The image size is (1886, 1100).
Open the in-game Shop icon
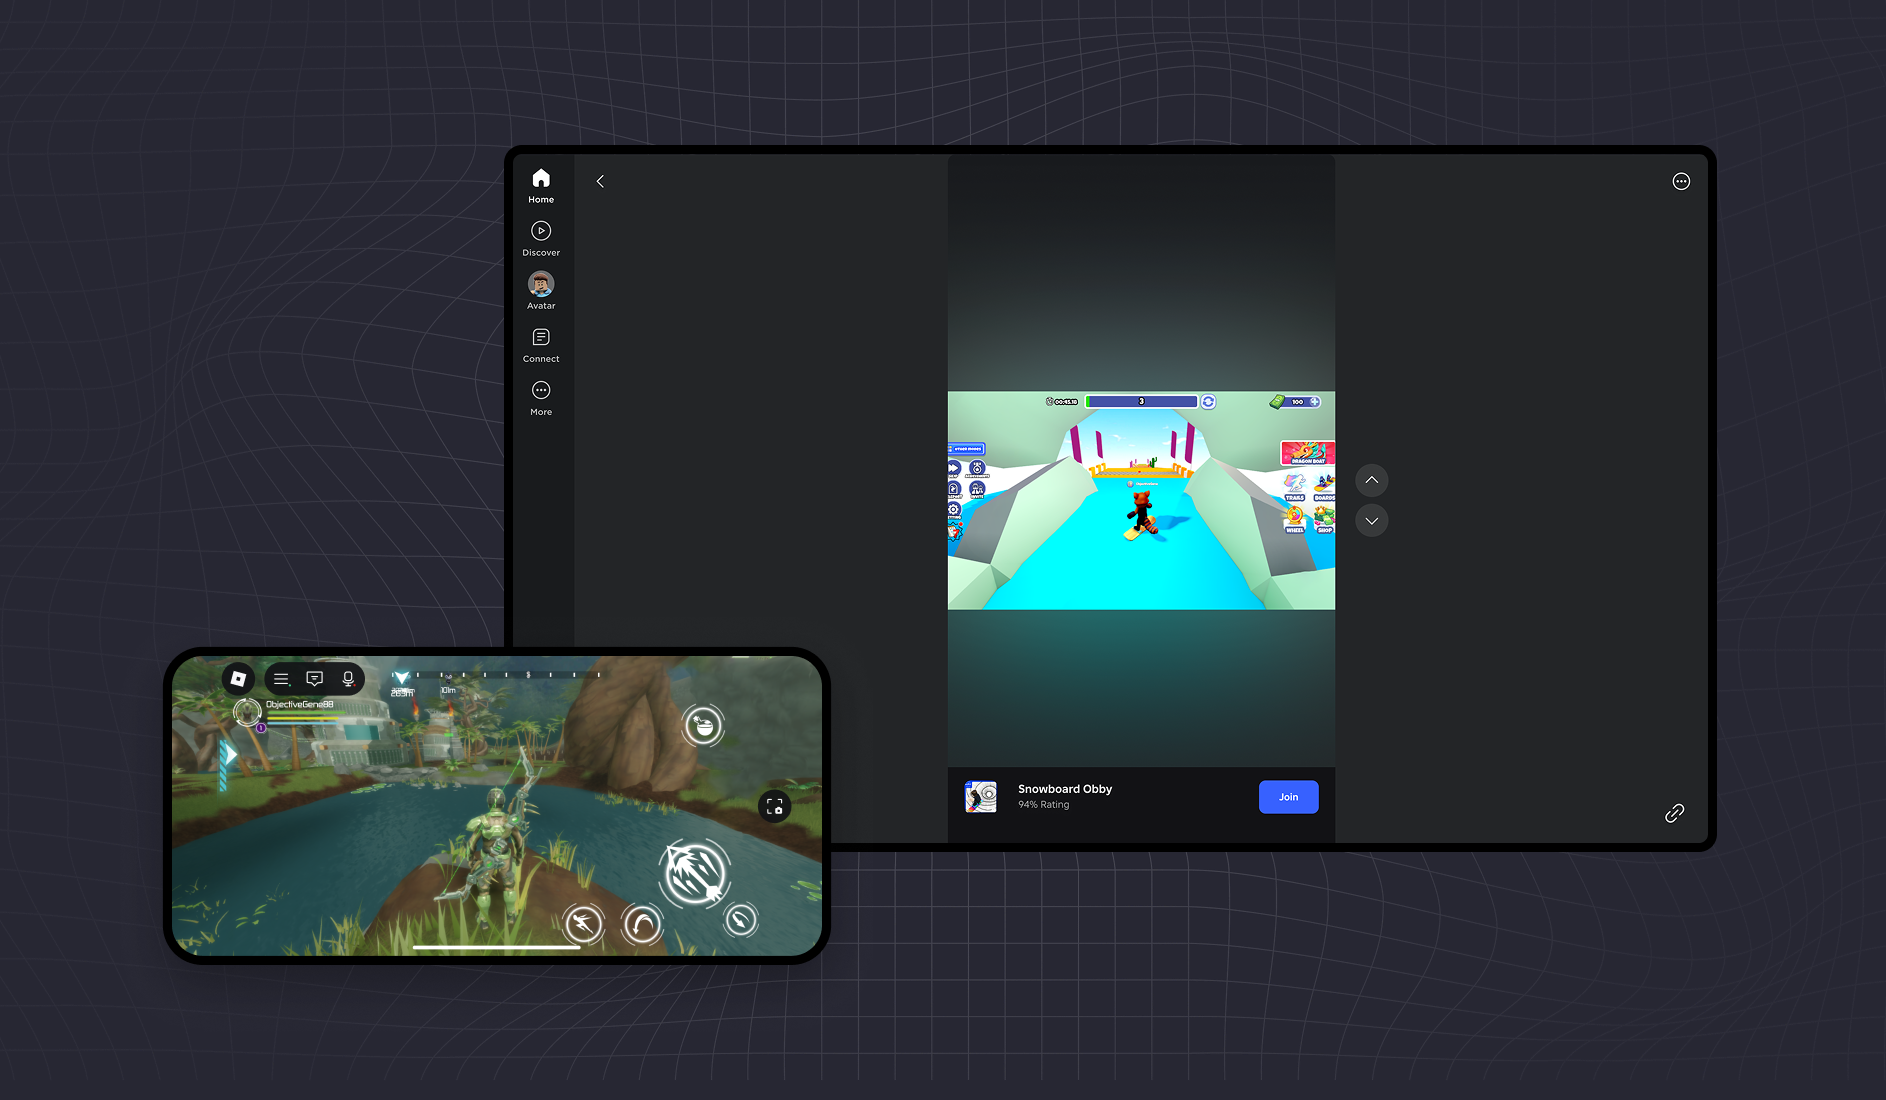coord(1324,520)
